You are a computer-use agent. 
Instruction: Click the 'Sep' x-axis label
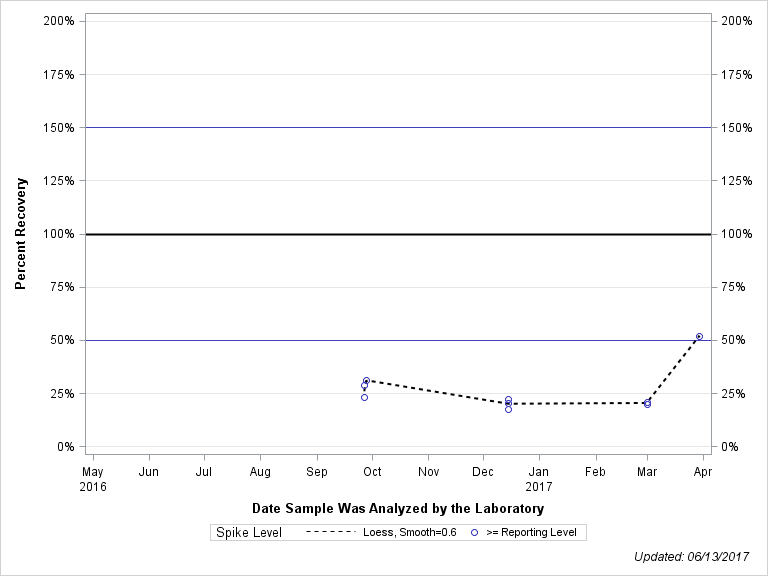[x=317, y=472]
